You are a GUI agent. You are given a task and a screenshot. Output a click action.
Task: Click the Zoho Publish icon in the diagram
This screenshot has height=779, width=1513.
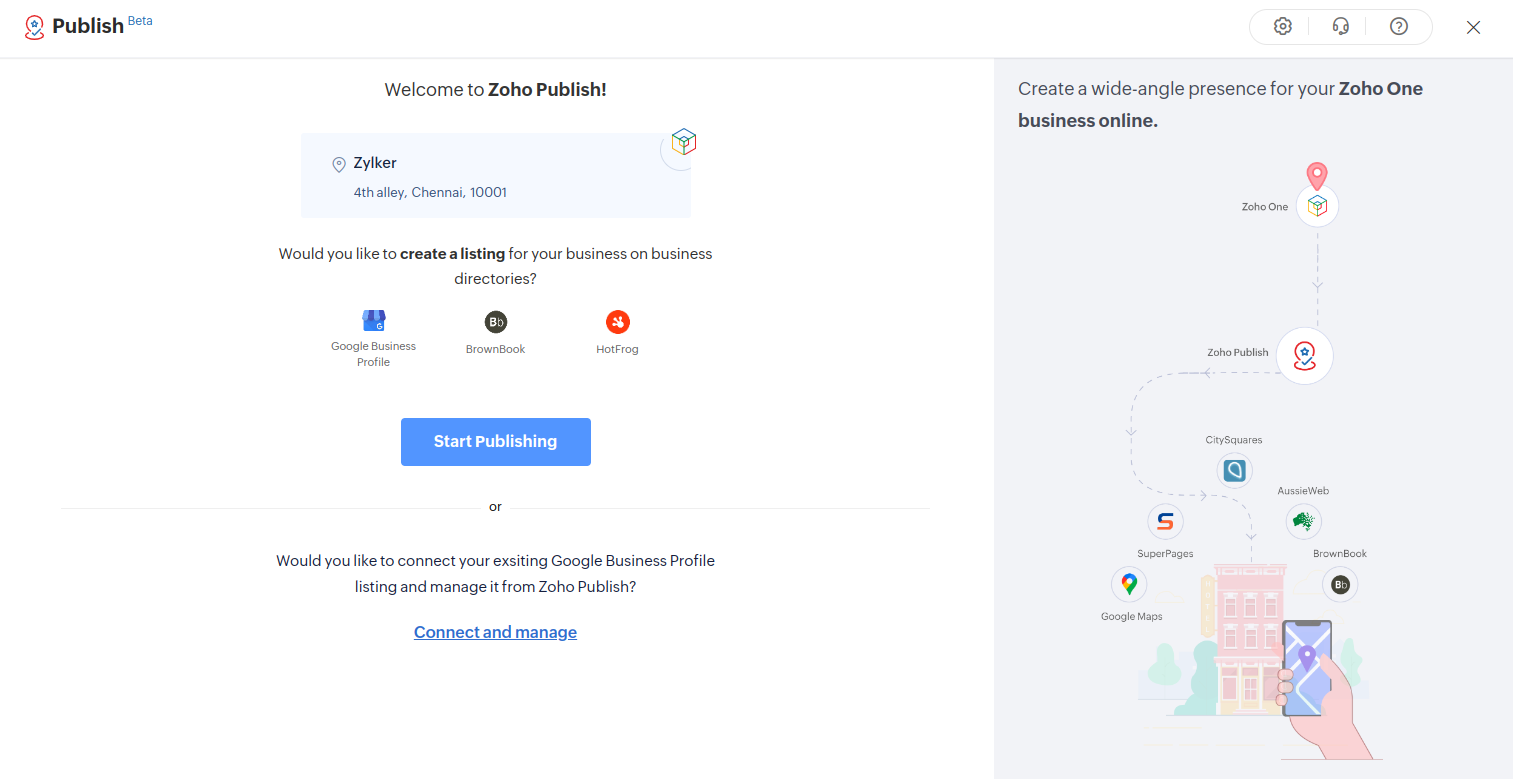pos(1304,355)
